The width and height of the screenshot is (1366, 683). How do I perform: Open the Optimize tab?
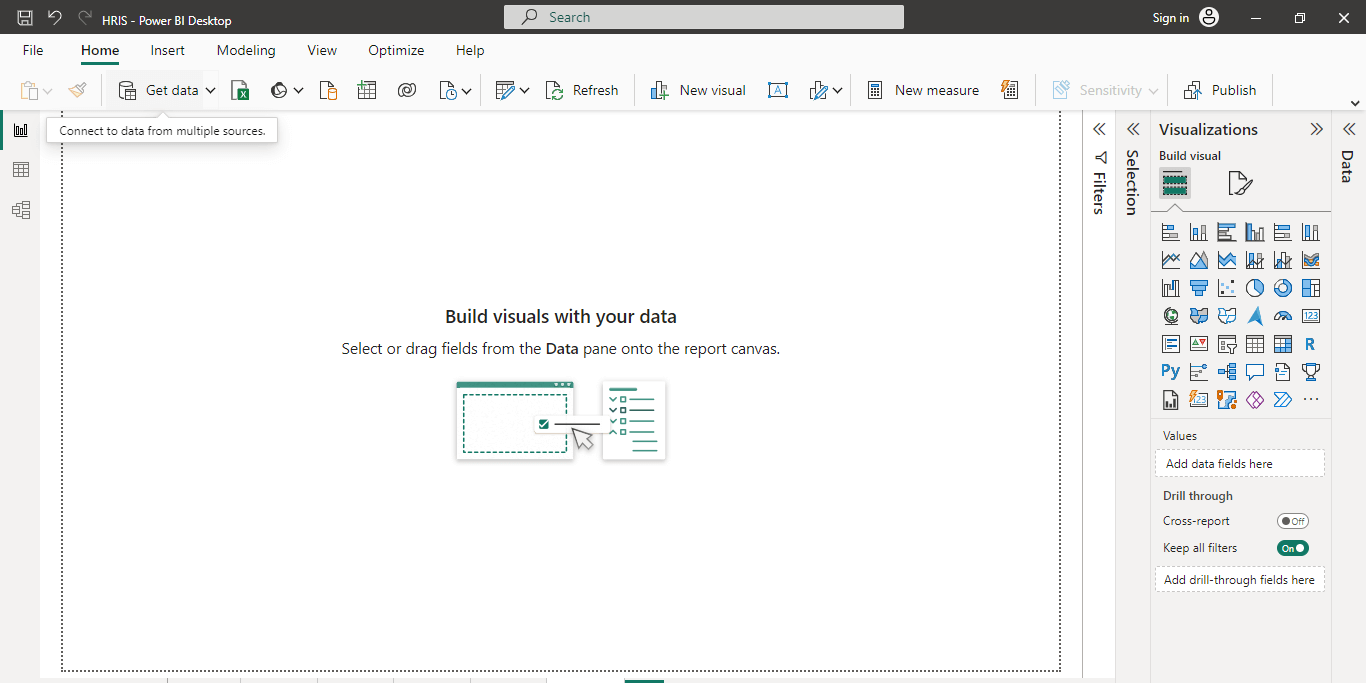(x=396, y=50)
